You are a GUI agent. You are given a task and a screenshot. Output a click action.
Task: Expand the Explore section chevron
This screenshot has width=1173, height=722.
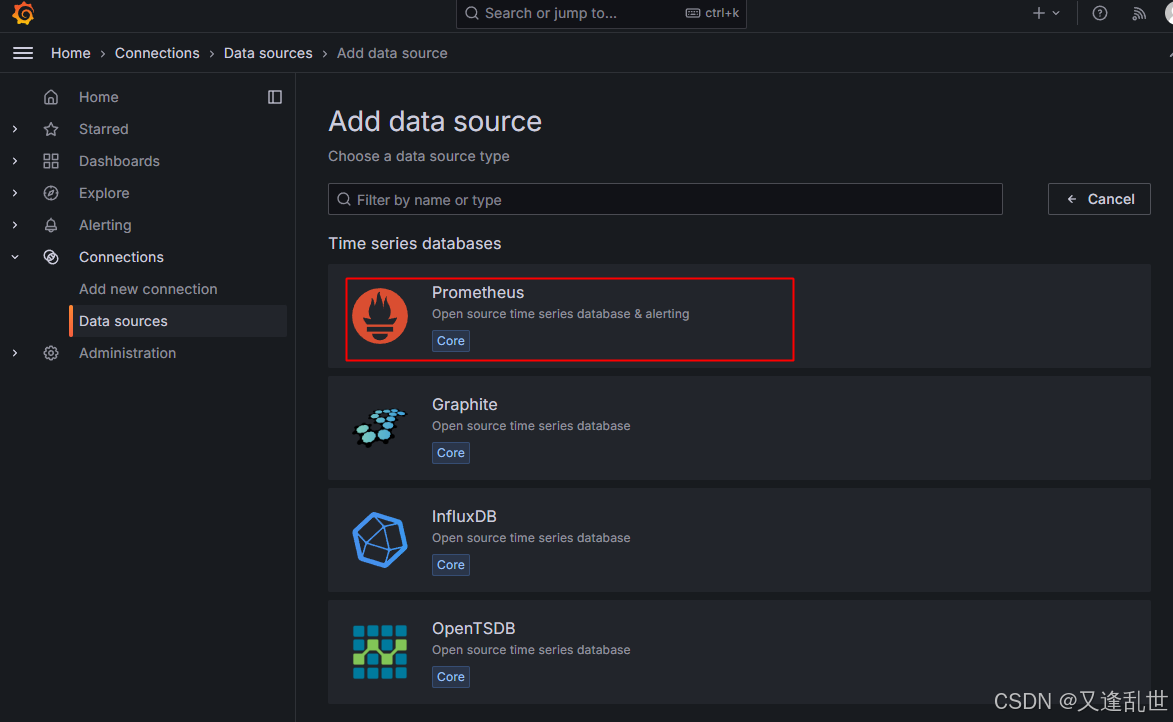click(x=15, y=193)
